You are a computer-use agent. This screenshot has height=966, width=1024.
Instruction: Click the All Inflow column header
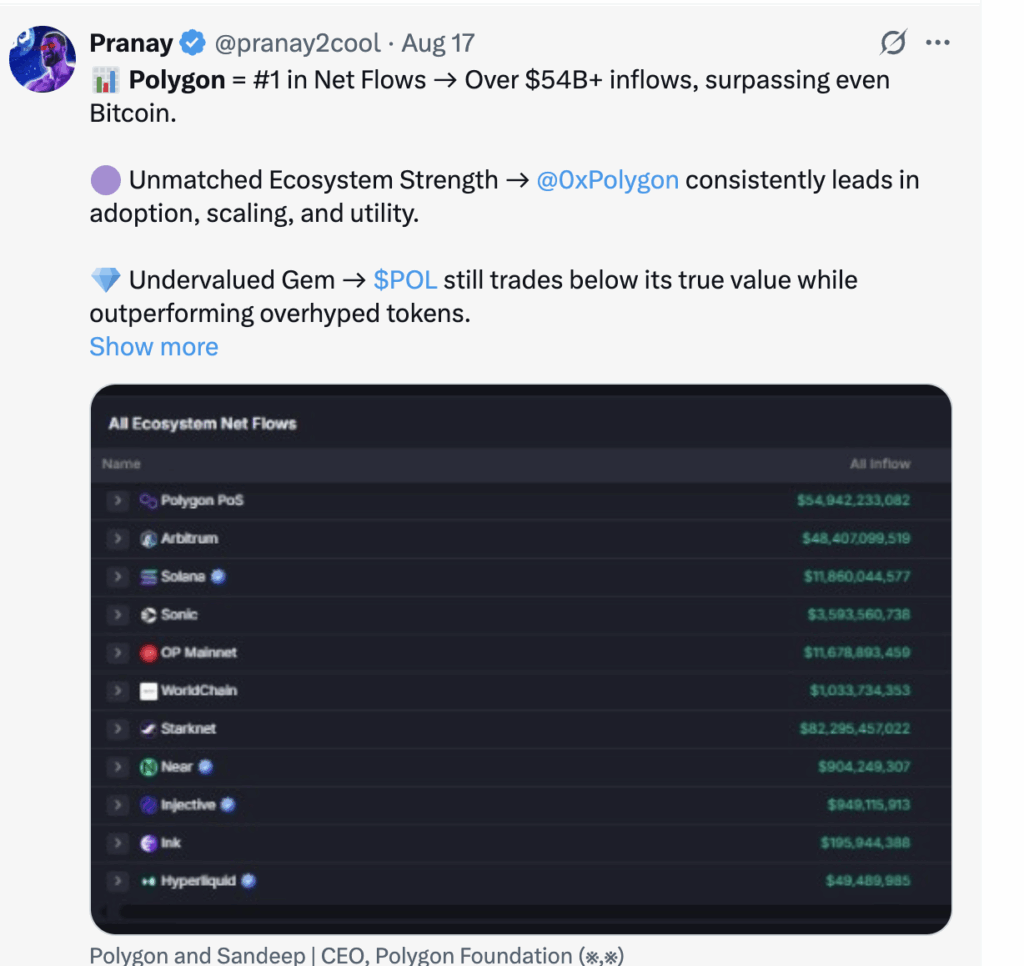tap(880, 464)
